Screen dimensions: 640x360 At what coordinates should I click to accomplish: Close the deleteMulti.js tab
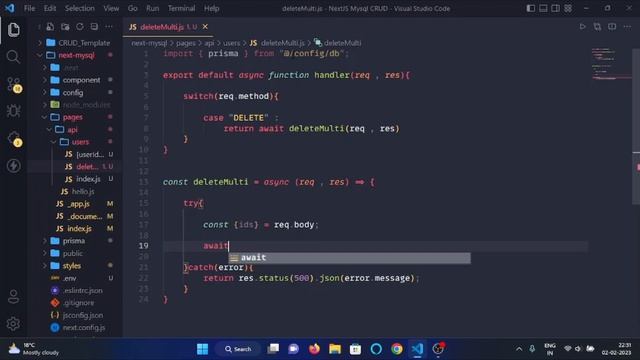[x=205, y=27]
